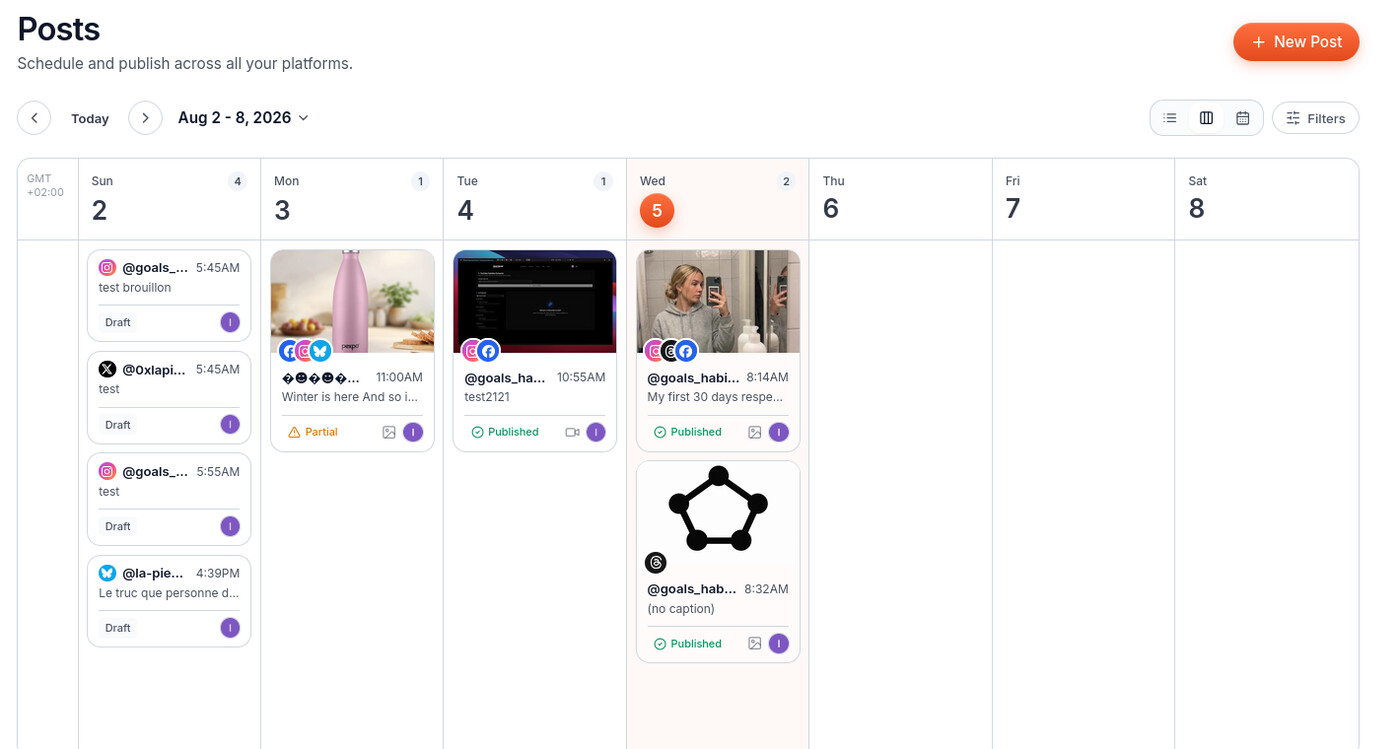Click Wednesday post count badge 2
This screenshot has height=749, width=1400.
786,181
